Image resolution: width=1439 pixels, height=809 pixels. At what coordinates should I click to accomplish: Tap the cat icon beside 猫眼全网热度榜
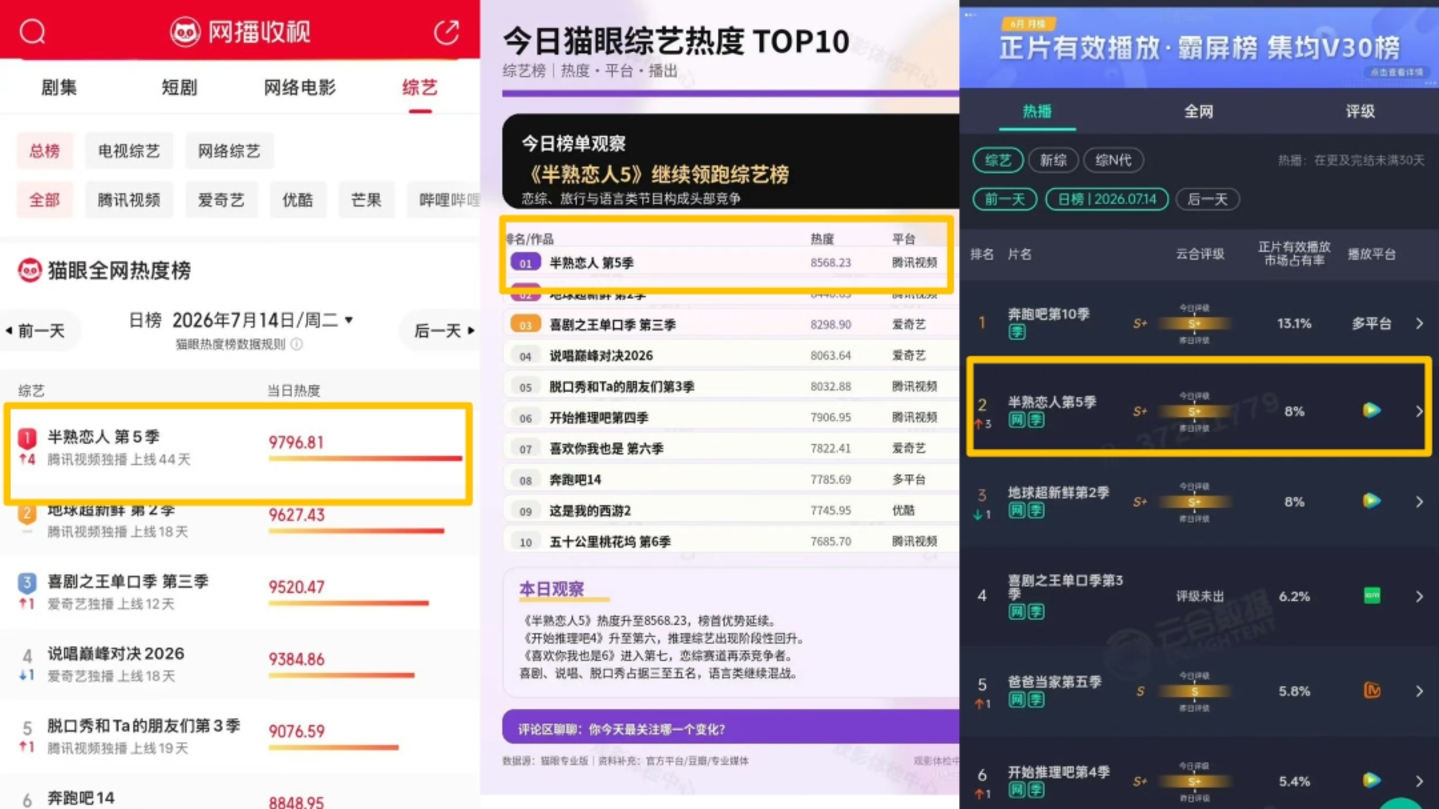coord(30,270)
